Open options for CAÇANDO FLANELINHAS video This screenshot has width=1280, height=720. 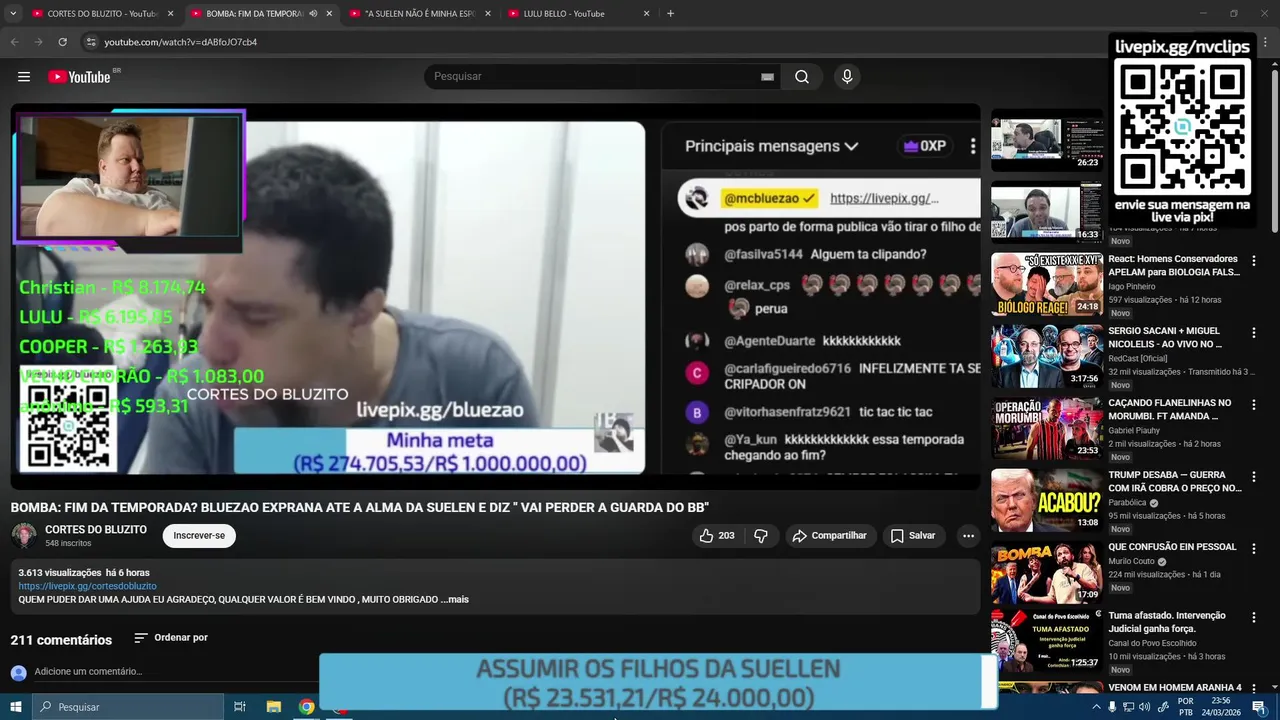tap(1254, 405)
